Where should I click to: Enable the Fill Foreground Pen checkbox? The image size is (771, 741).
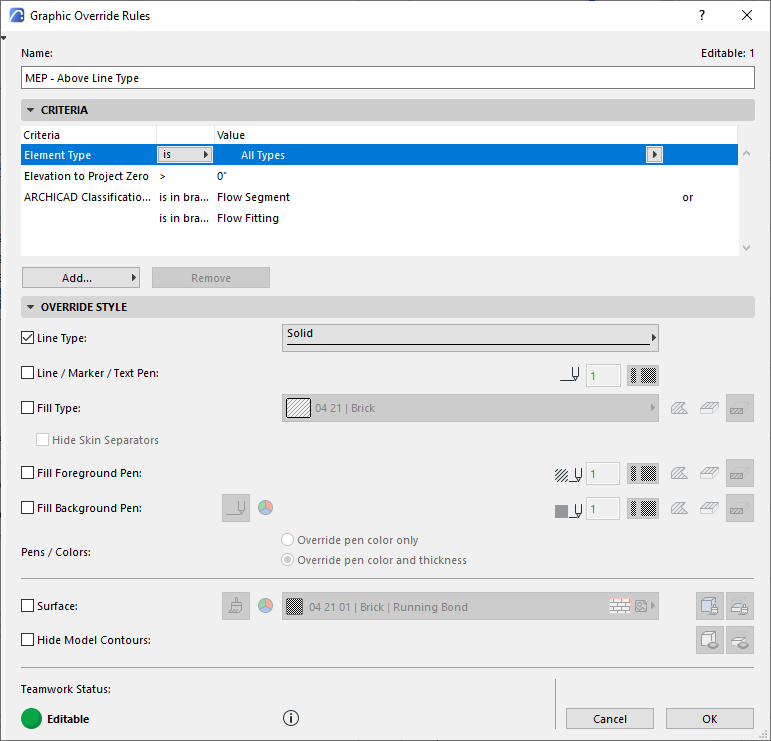[x=28, y=473]
